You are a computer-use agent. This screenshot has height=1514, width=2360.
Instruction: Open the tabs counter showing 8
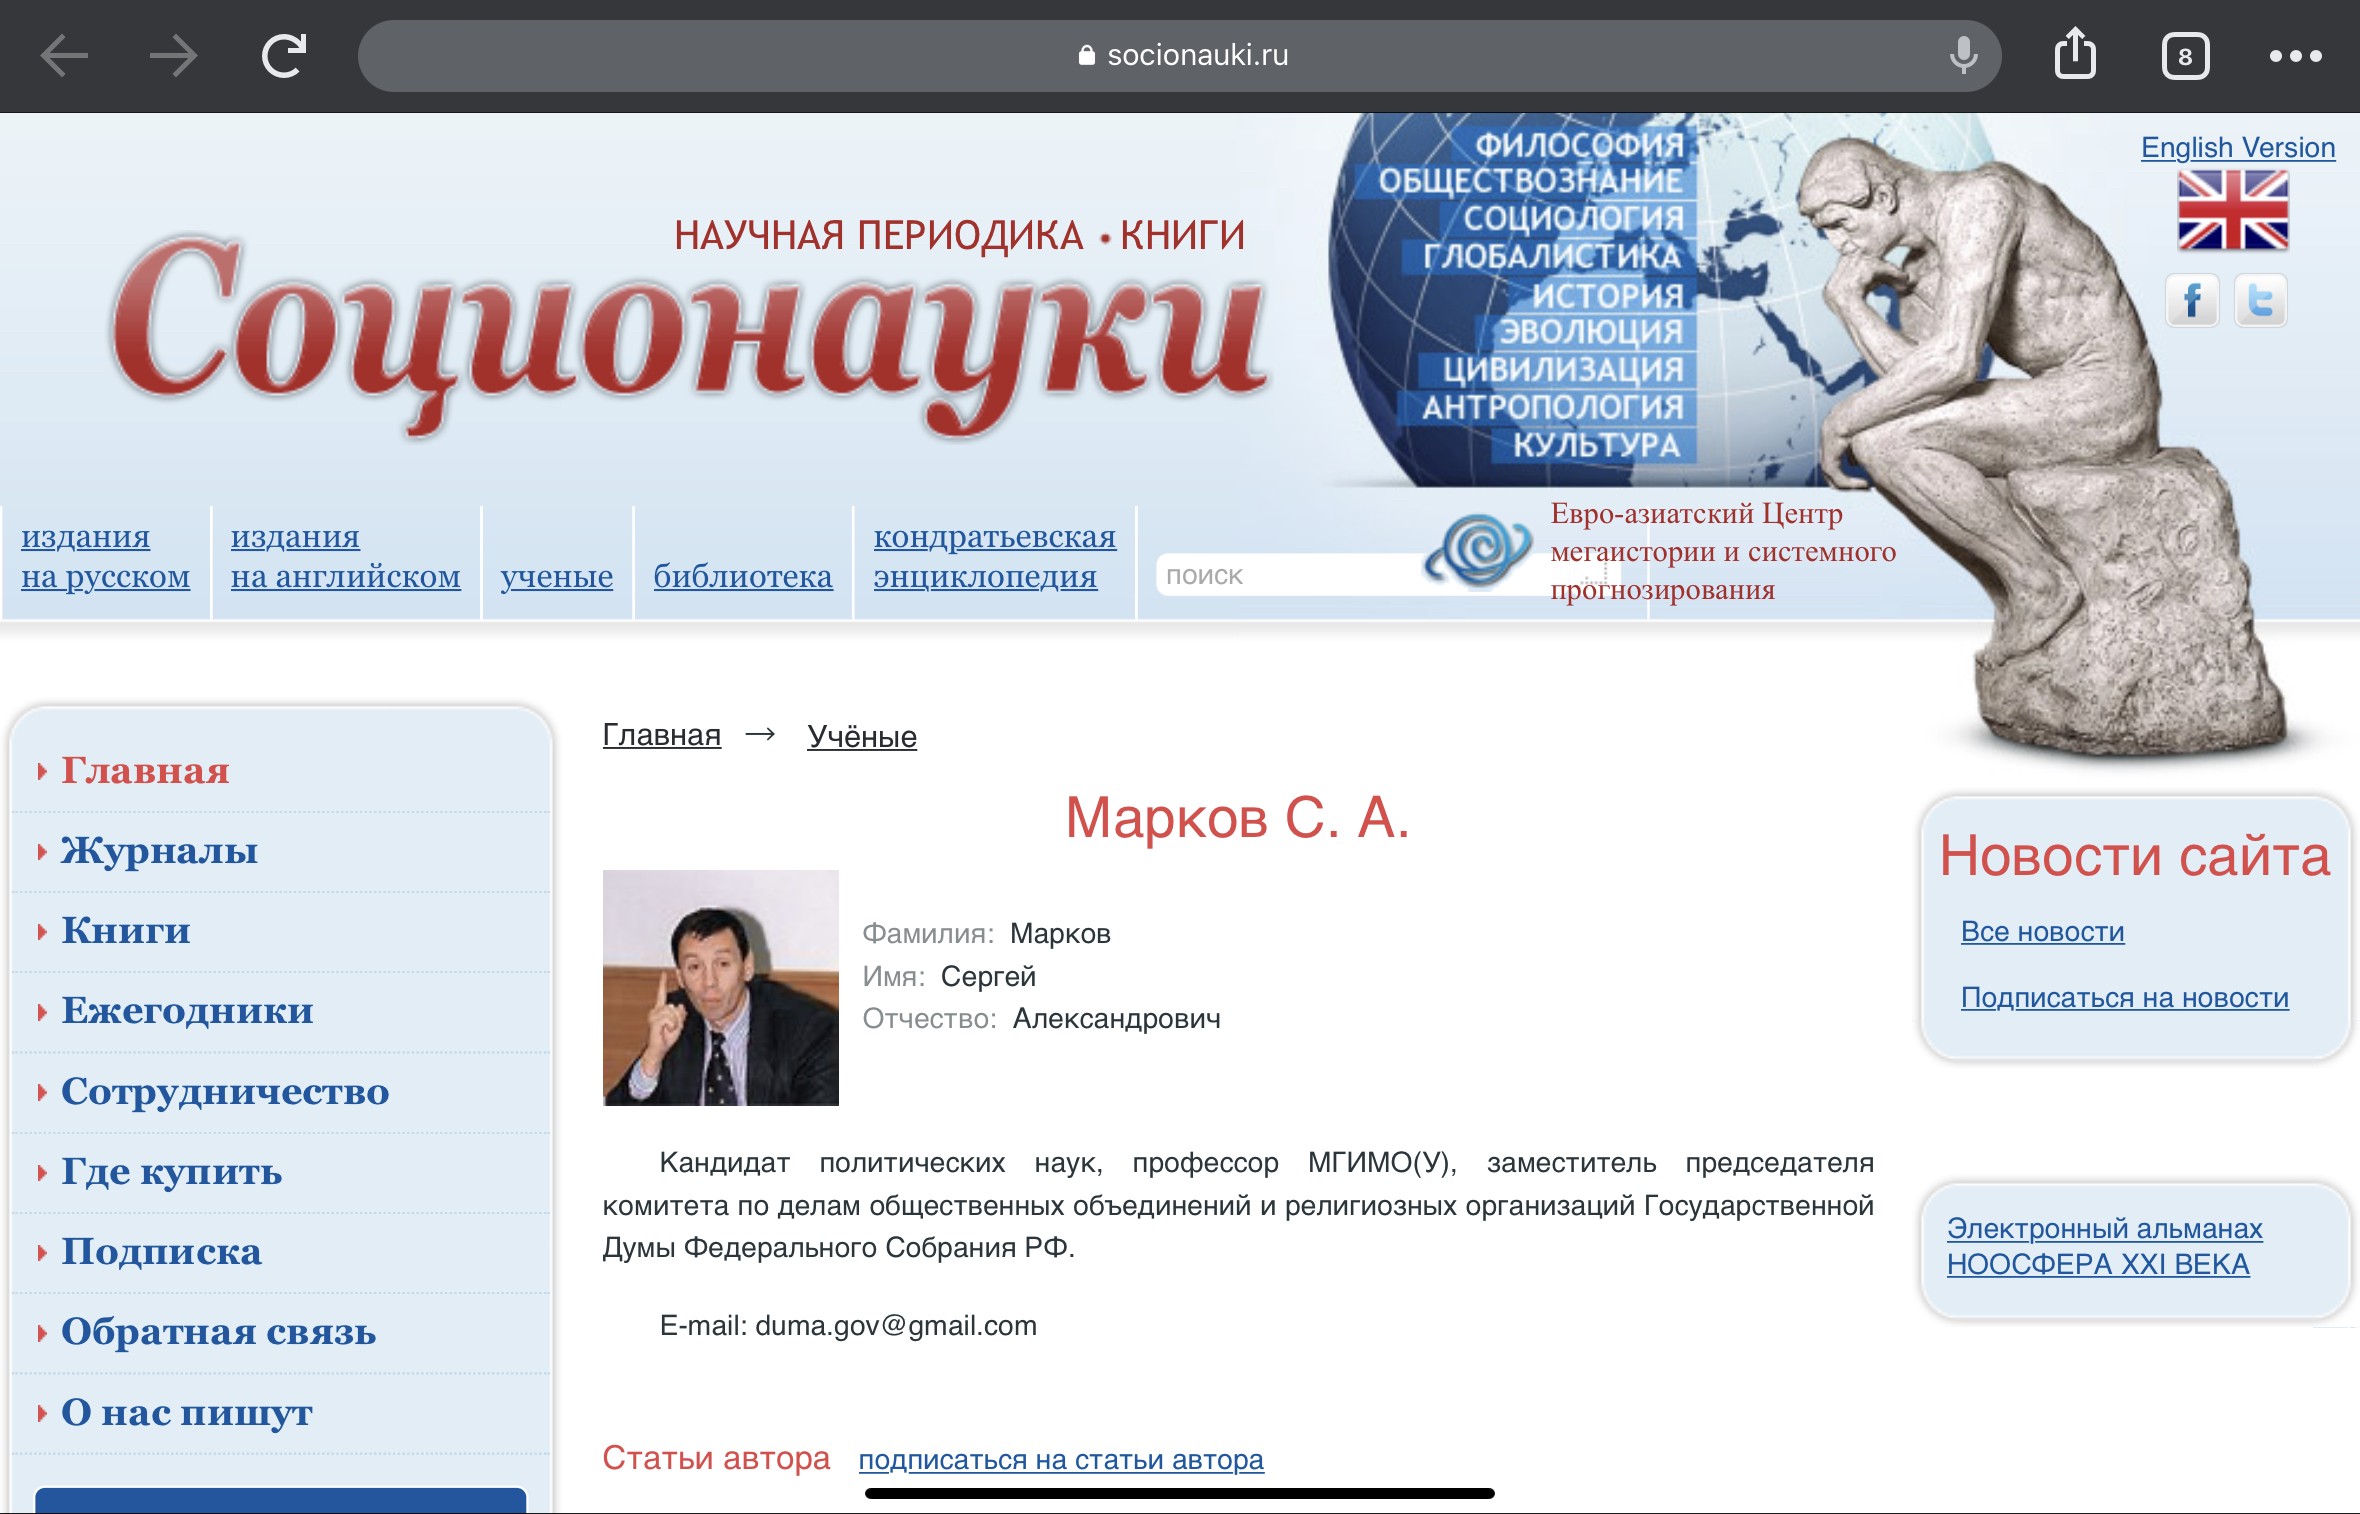click(2185, 56)
